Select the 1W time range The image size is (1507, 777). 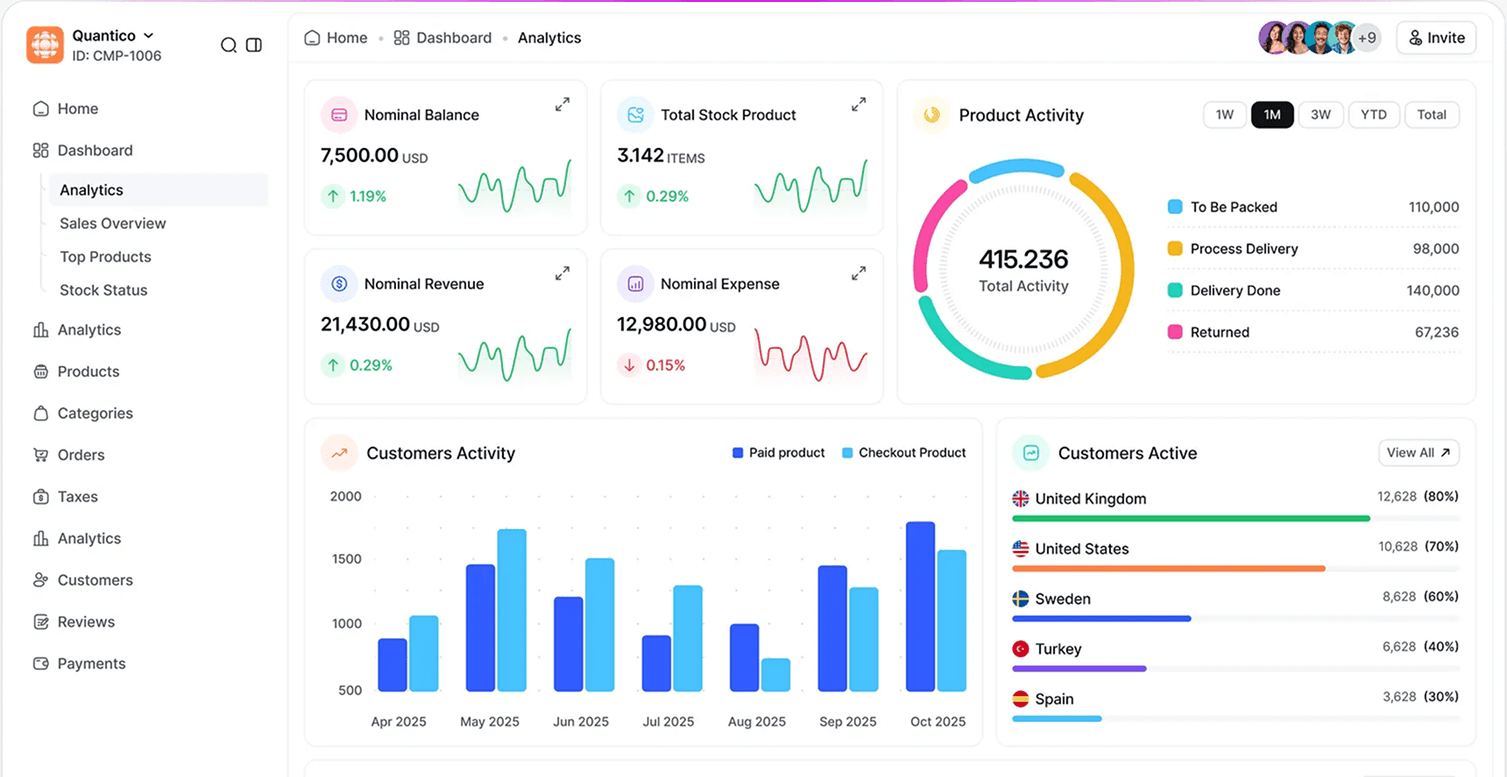click(x=1224, y=115)
